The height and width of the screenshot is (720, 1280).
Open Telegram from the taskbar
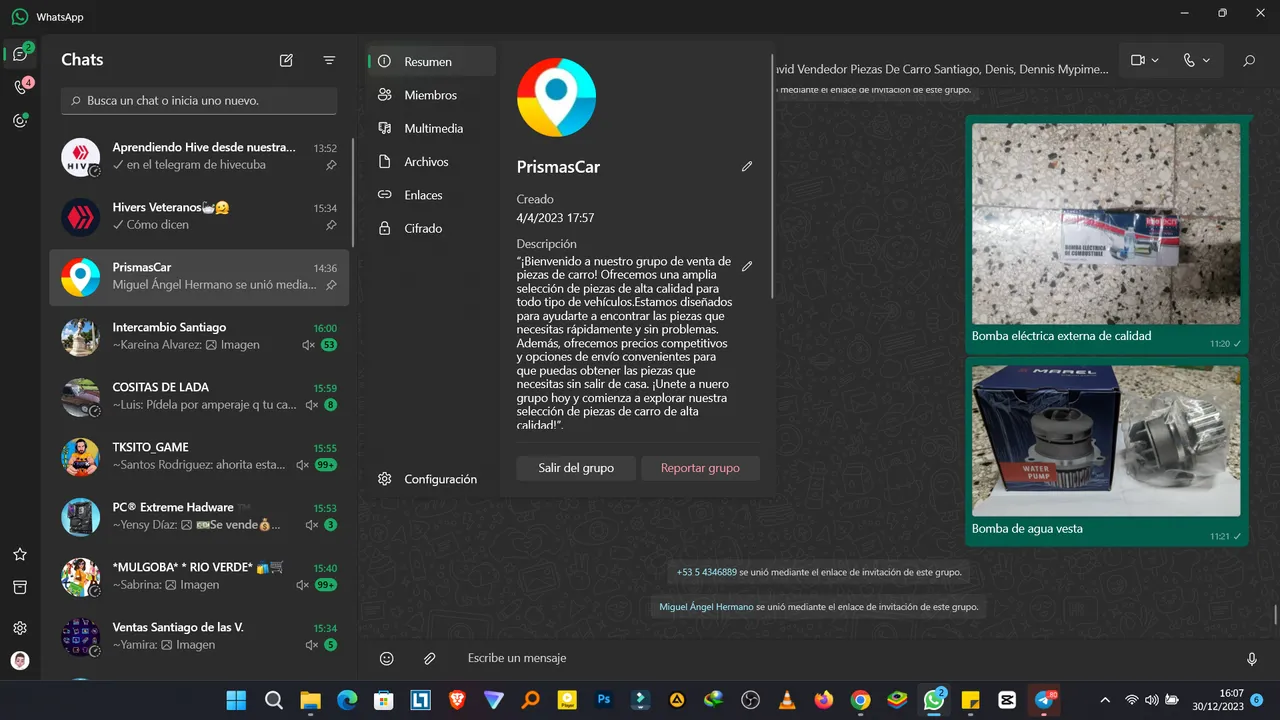coord(1045,700)
